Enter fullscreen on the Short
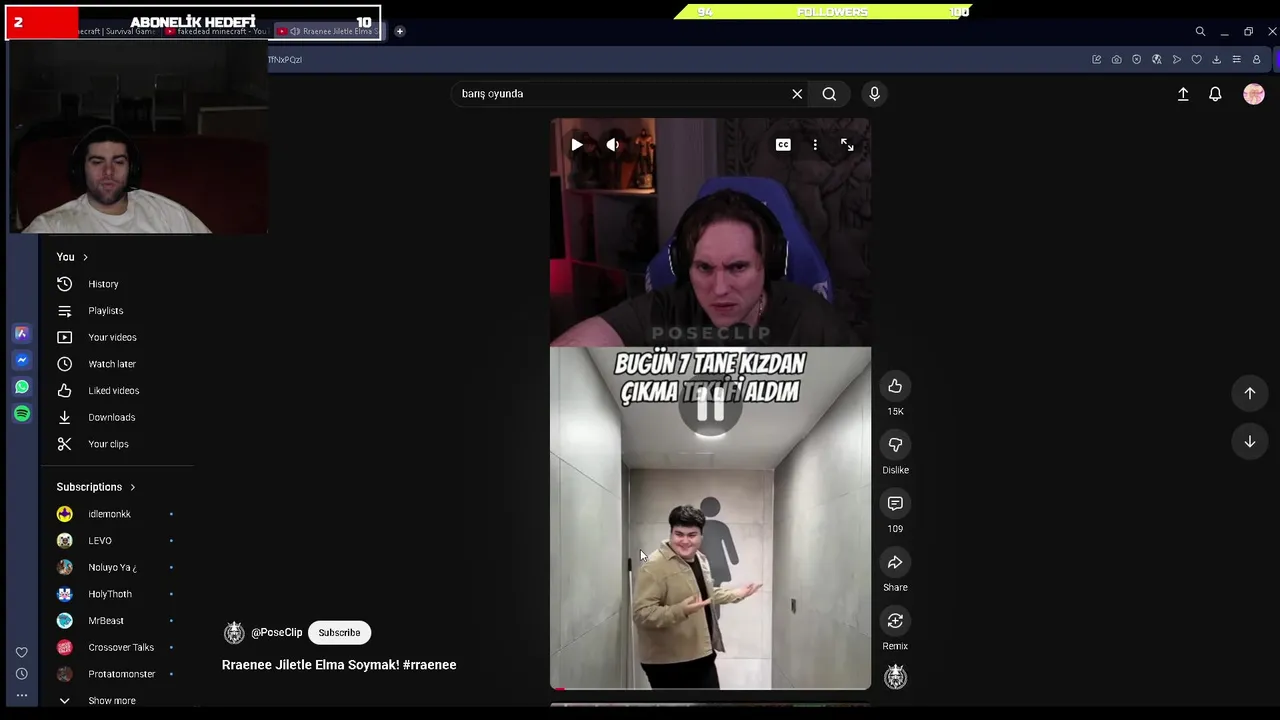The image size is (1280, 720). tap(847, 145)
